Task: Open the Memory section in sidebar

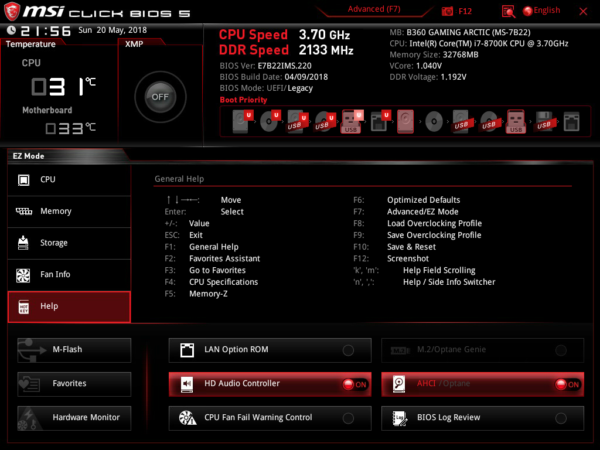Action: pyautogui.click(x=69, y=212)
